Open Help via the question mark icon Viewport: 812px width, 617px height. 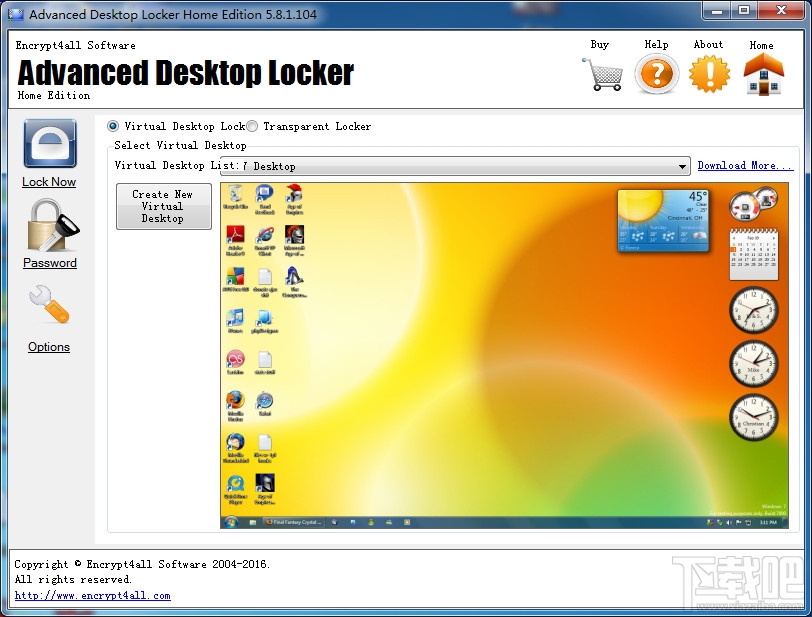(x=657, y=75)
